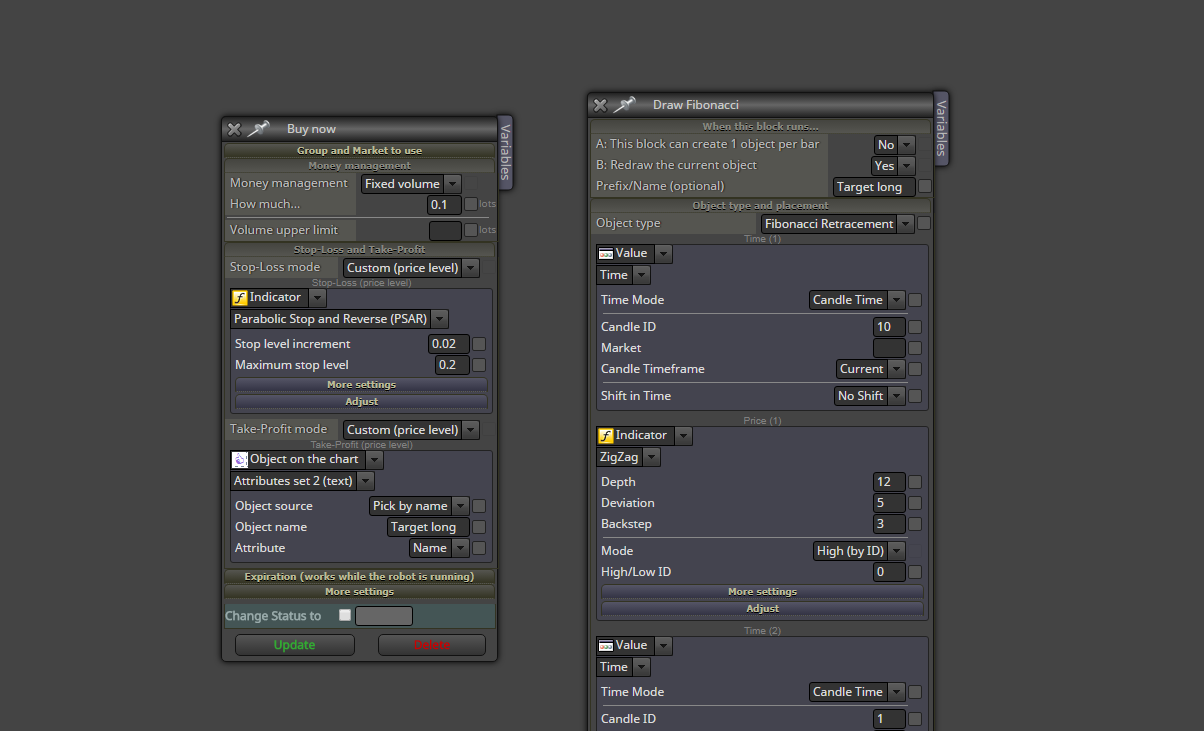Open Redraw current object Yes dropdown

pyautogui.click(x=893, y=166)
